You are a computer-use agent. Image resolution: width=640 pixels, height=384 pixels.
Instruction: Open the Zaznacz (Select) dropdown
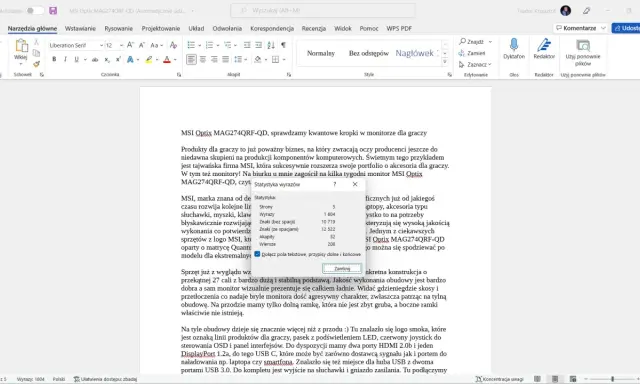pyautogui.click(x=475, y=64)
